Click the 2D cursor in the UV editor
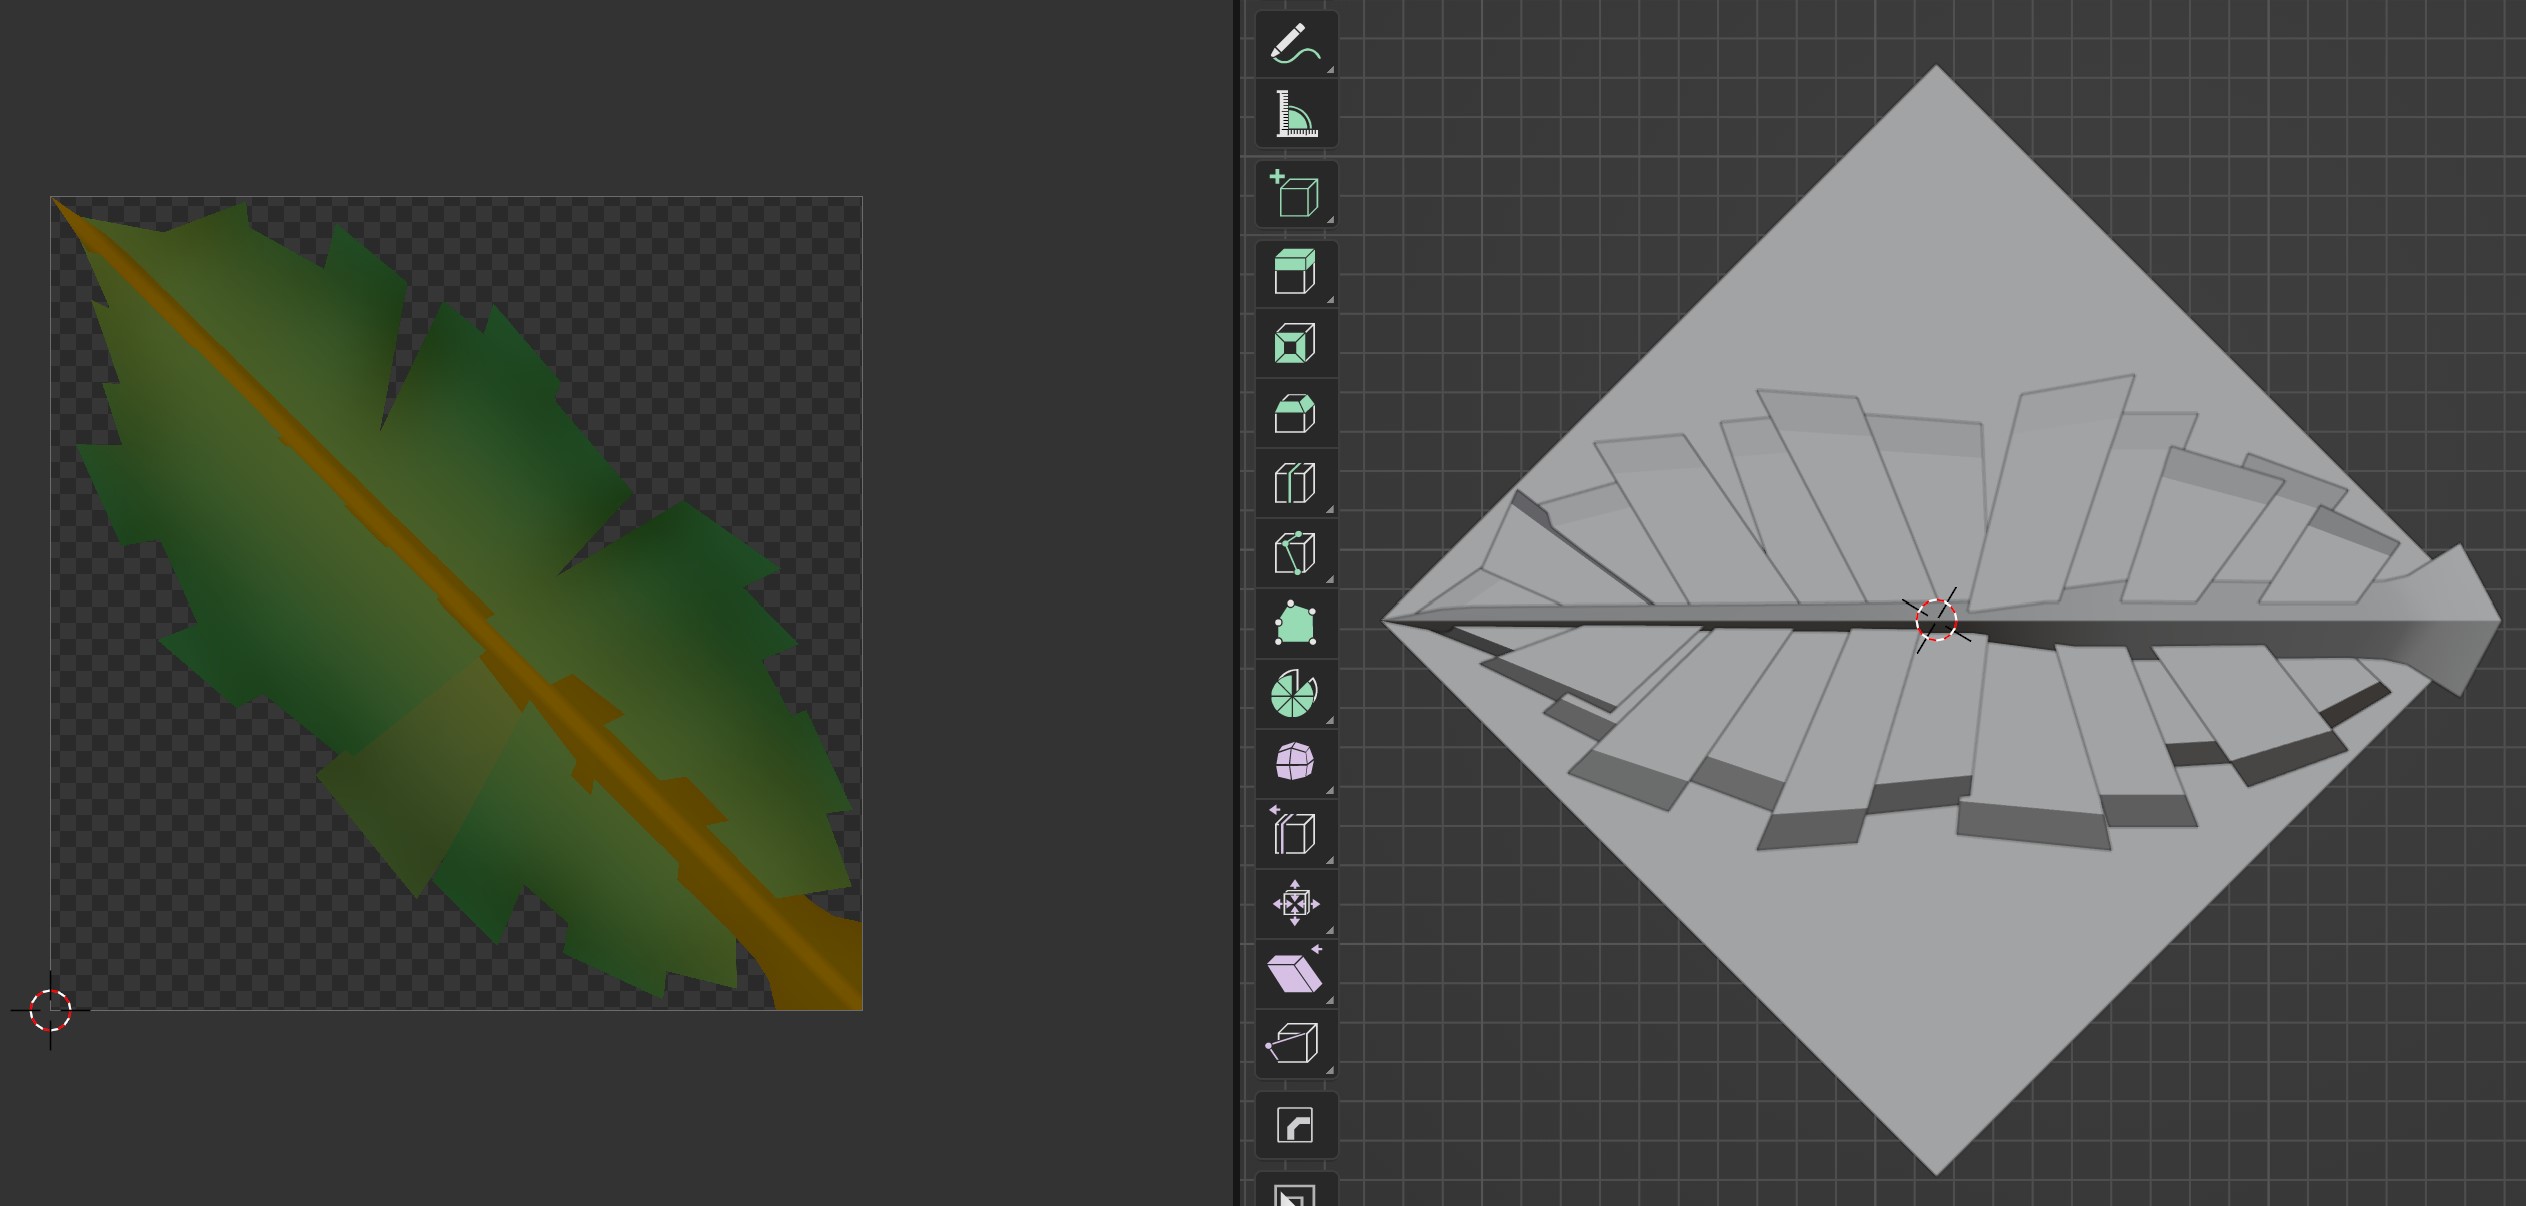Image resolution: width=2526 pixels, height=1206 pixels. (x=50, y=1010)
